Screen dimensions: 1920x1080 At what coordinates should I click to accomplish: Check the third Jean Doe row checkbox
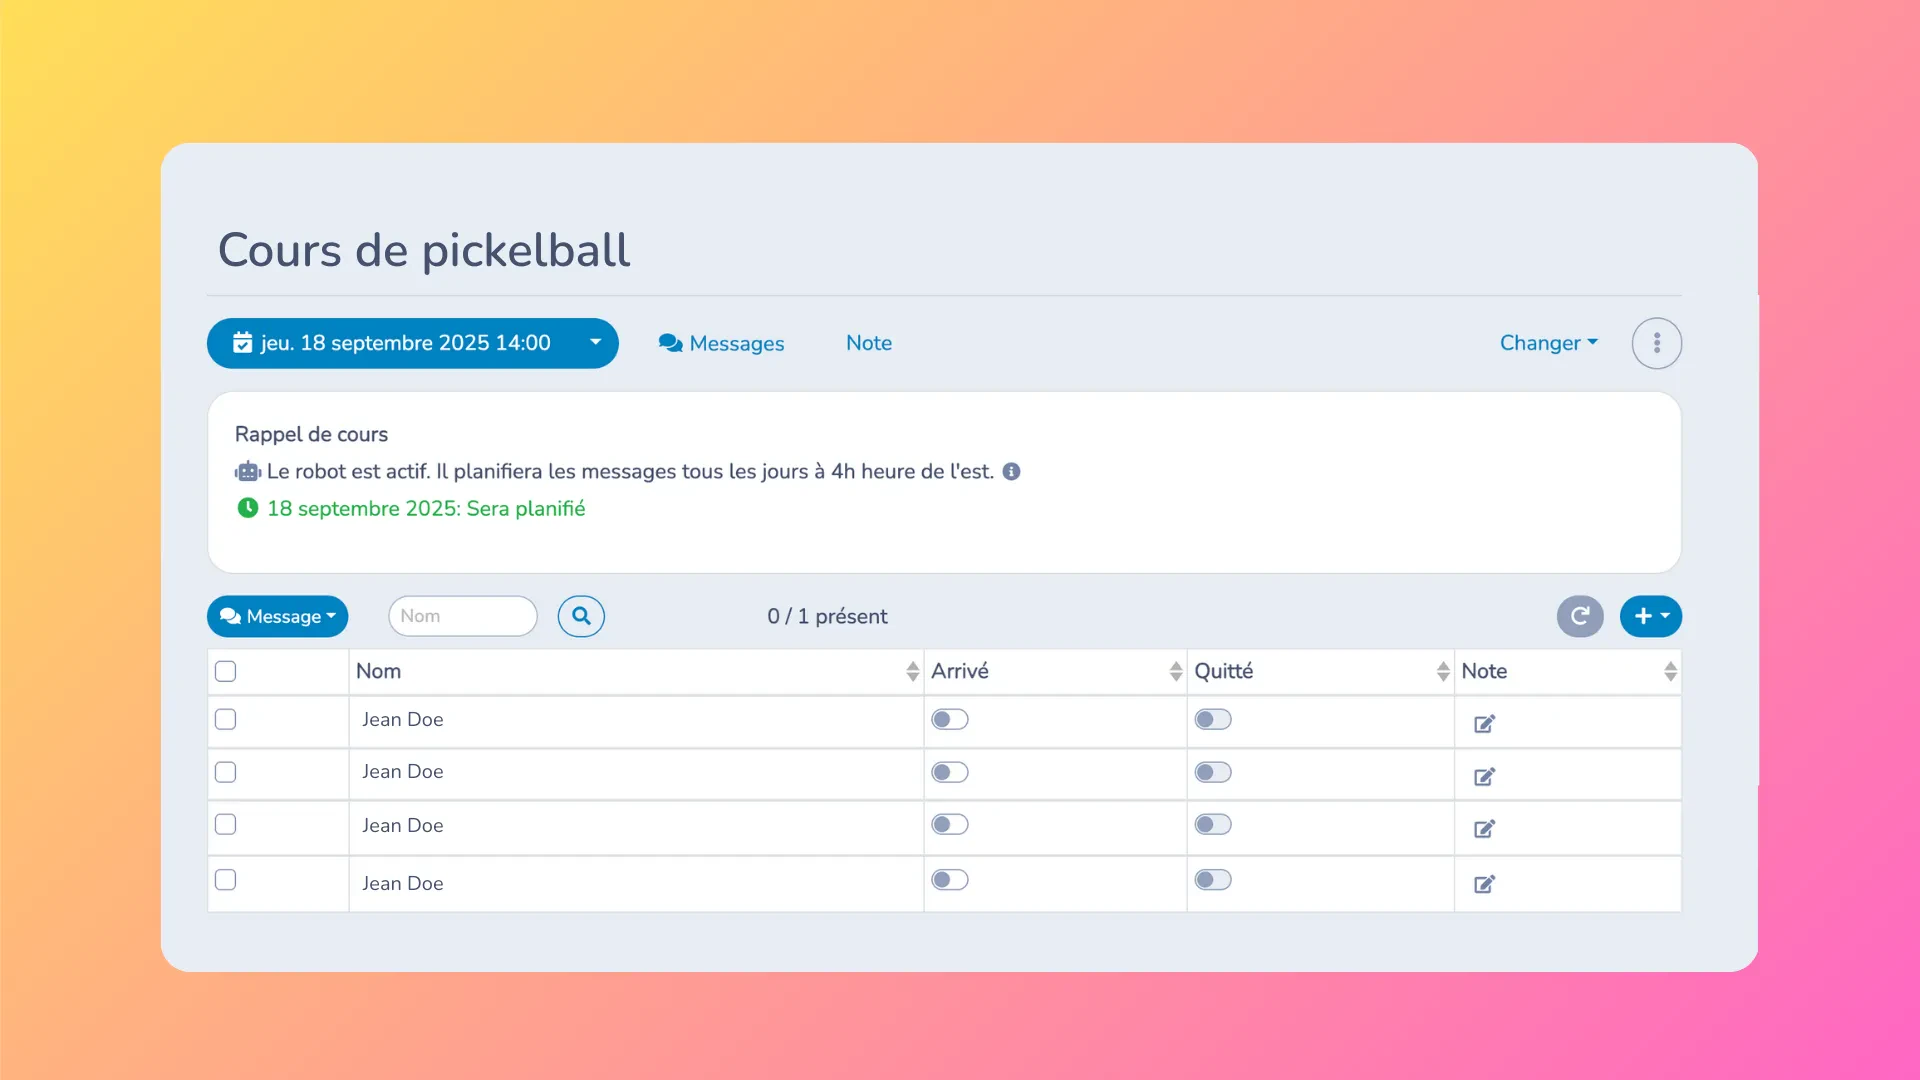click(226, 824)
